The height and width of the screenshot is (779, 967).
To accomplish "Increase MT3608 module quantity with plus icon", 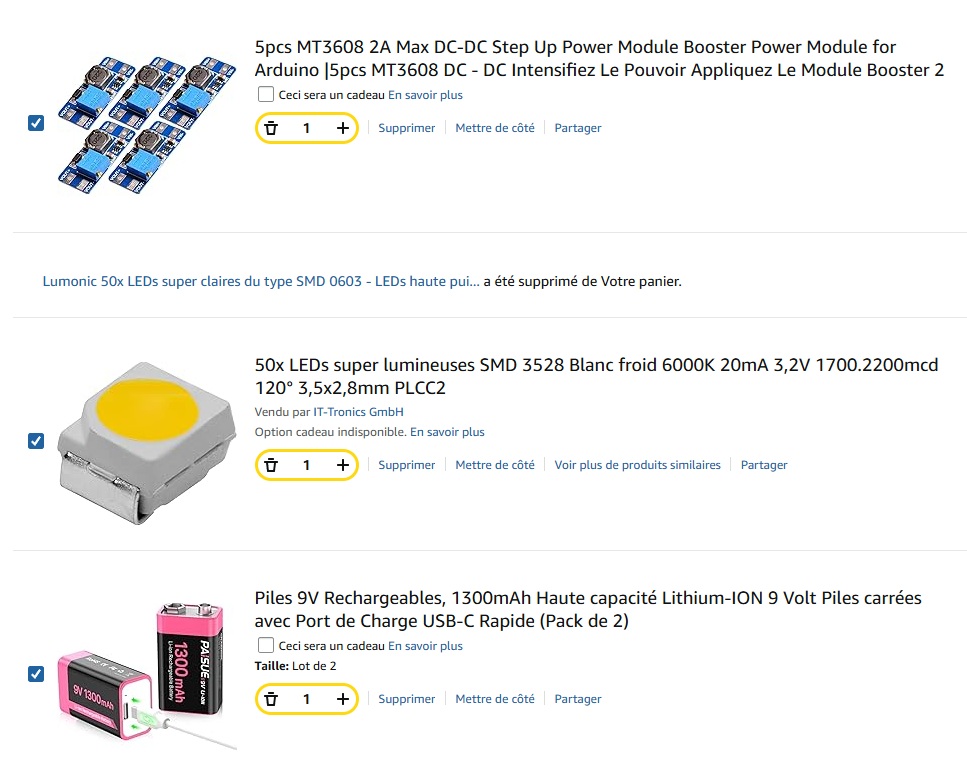I will [x=343, y=128].
